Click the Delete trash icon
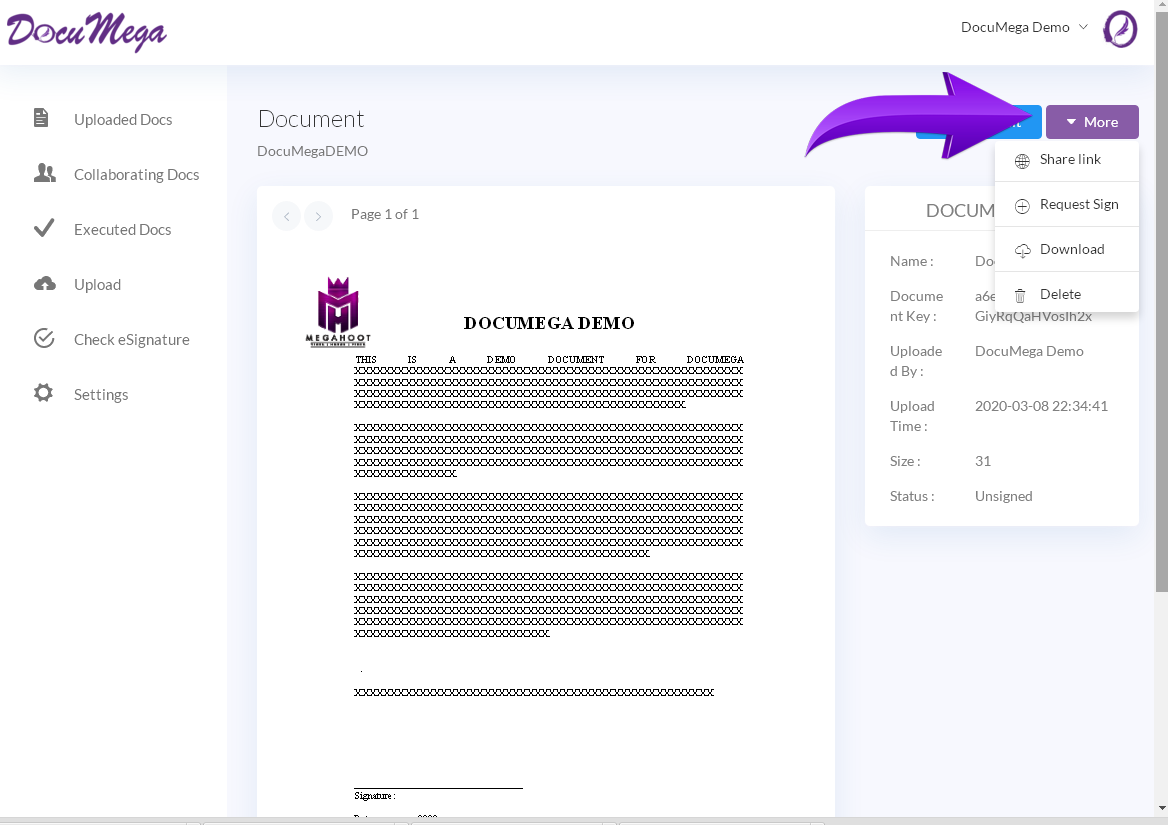Screen dimensions: 1168x825 tap(1021, 296)
